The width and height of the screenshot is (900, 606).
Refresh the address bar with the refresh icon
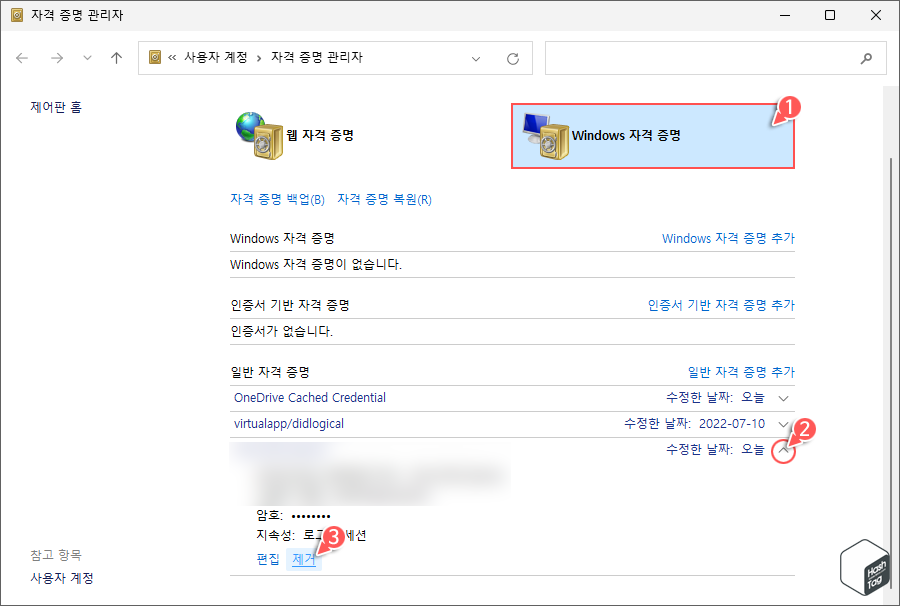[x=513, y=58]
